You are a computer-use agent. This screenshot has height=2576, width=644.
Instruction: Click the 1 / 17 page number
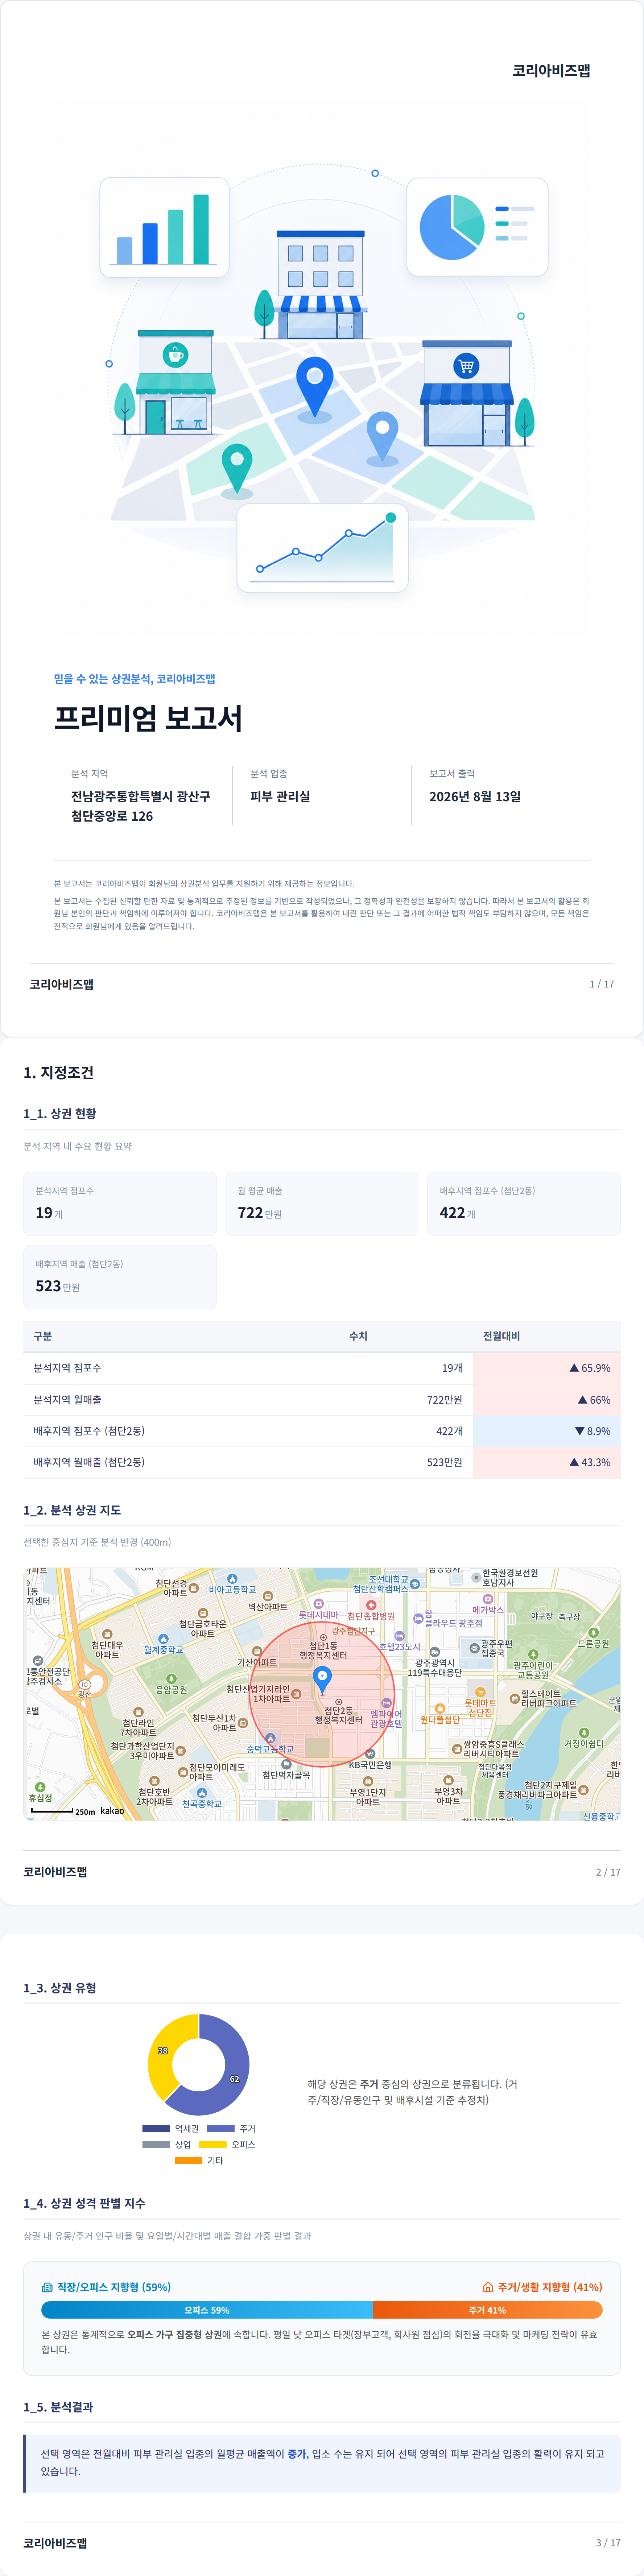602,984
